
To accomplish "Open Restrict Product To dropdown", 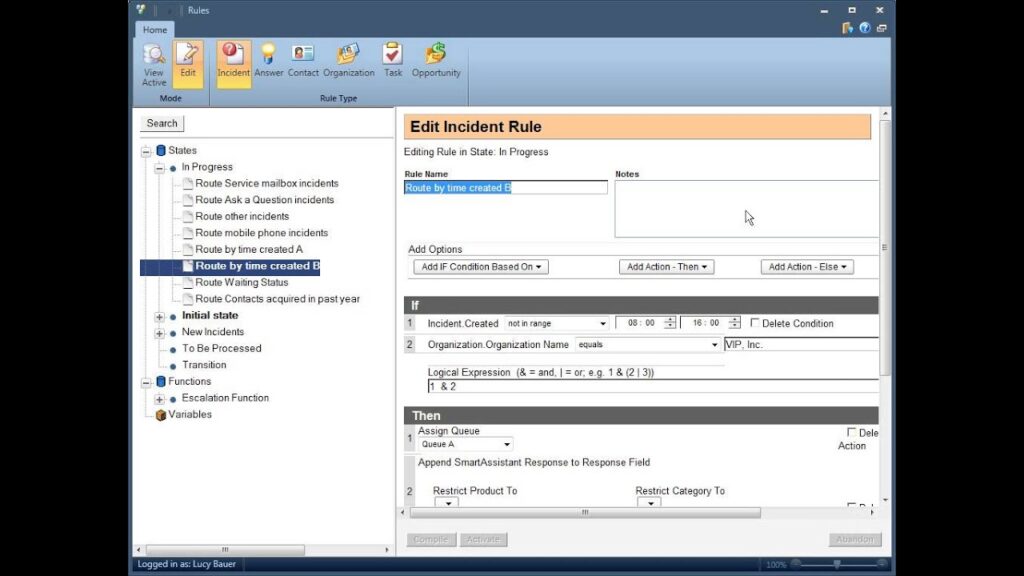I will pyautogui.click(x=447, y=503).
